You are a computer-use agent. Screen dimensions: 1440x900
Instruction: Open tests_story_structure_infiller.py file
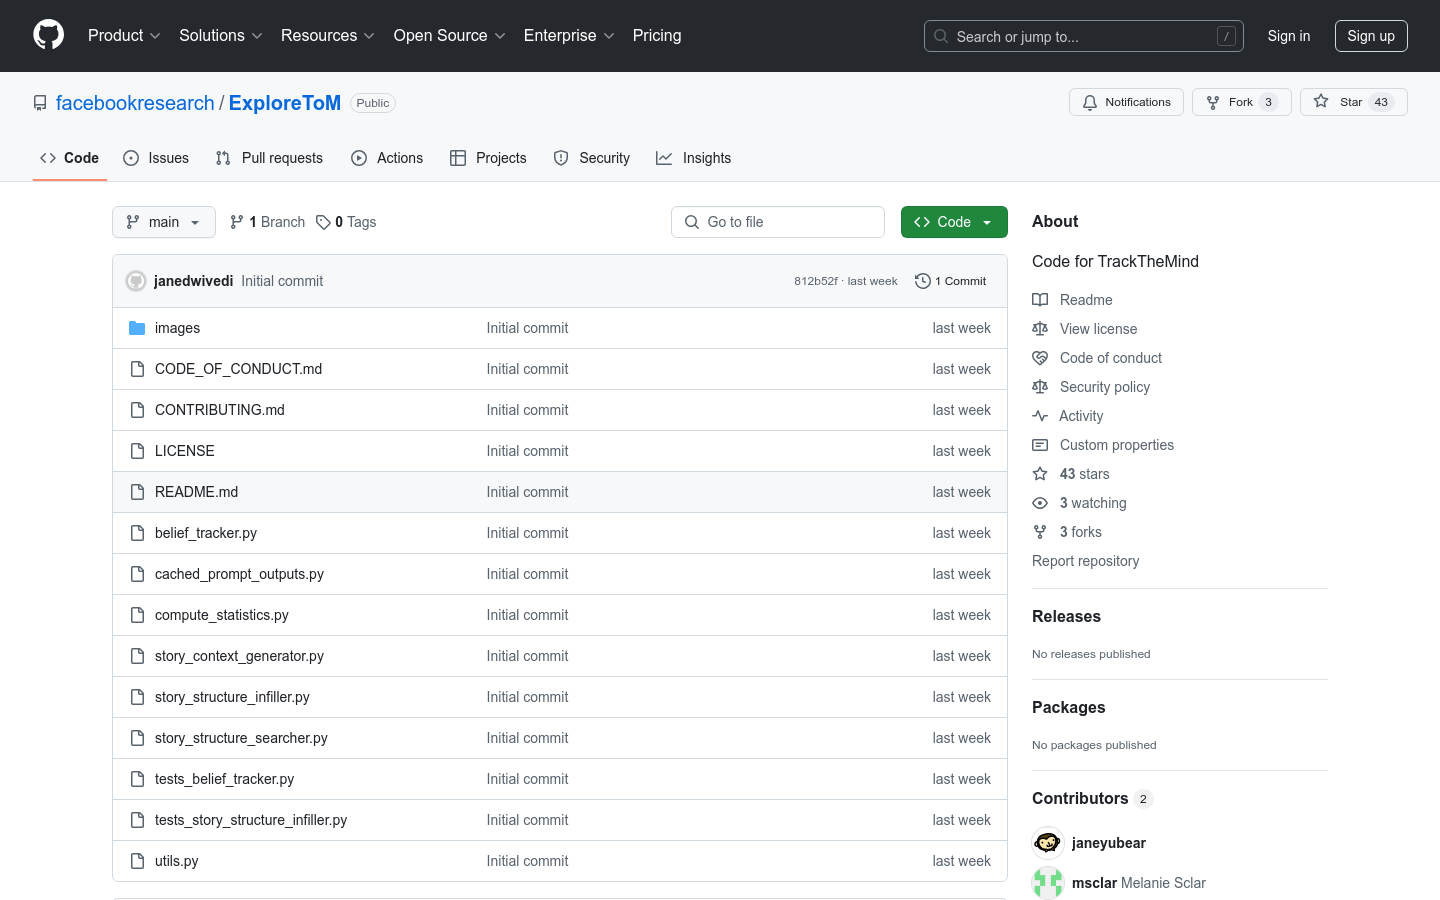click(x=251, y=820)
